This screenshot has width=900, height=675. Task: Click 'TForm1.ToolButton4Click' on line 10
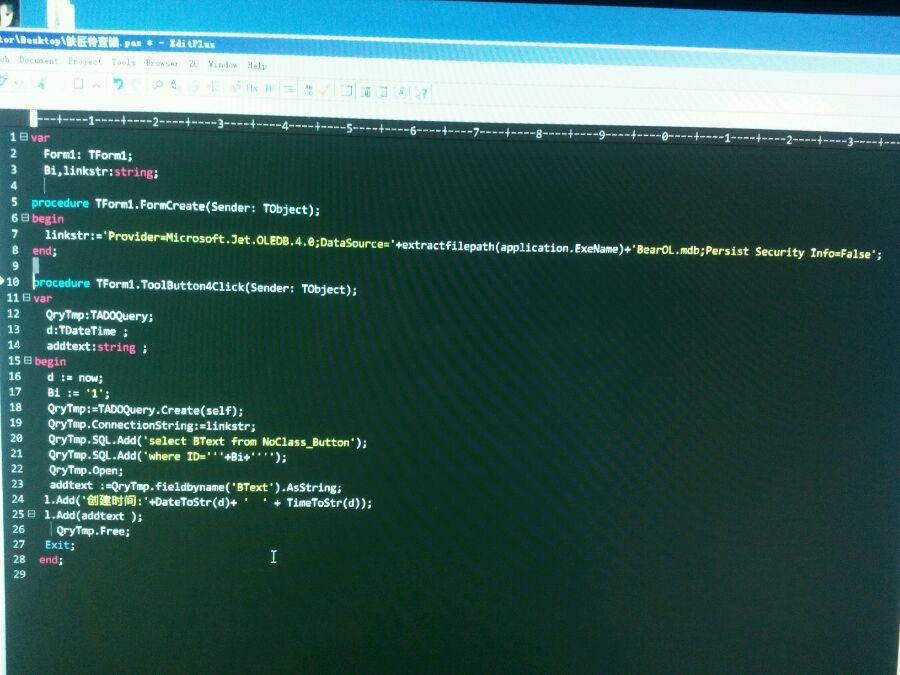[x=171, y=285]
